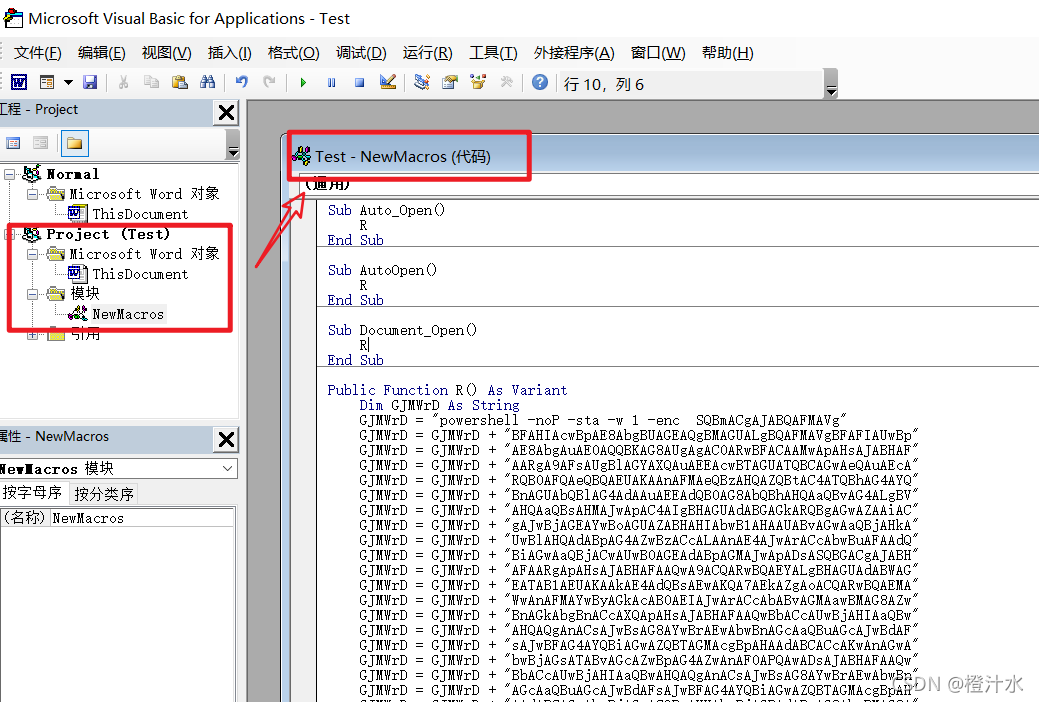Click View Object icon in Project panel
Viewport: 1039px width, 702px height.
pyautogui.click(x=40, y=143)
